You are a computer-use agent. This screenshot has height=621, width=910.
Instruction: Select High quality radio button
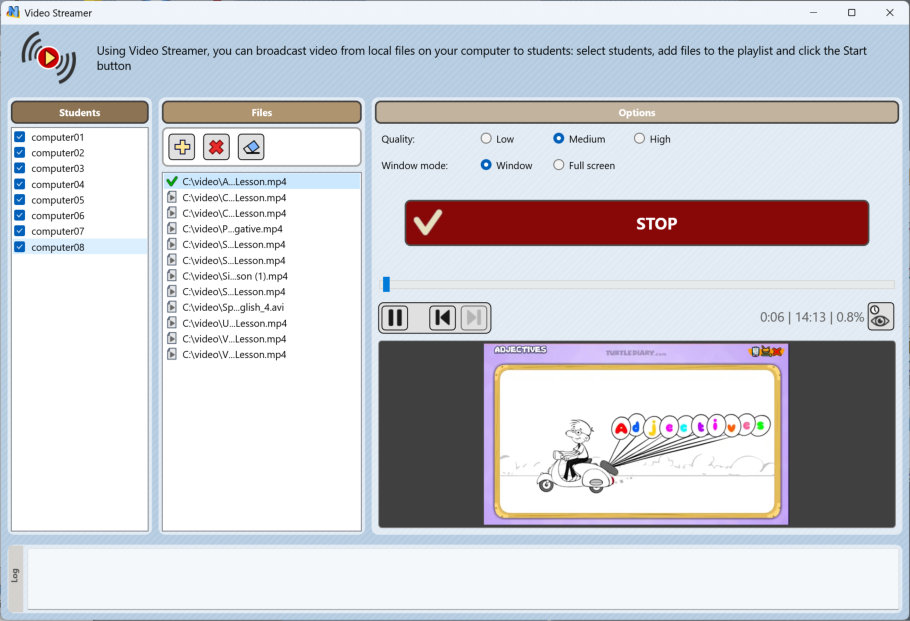(640, 139)
